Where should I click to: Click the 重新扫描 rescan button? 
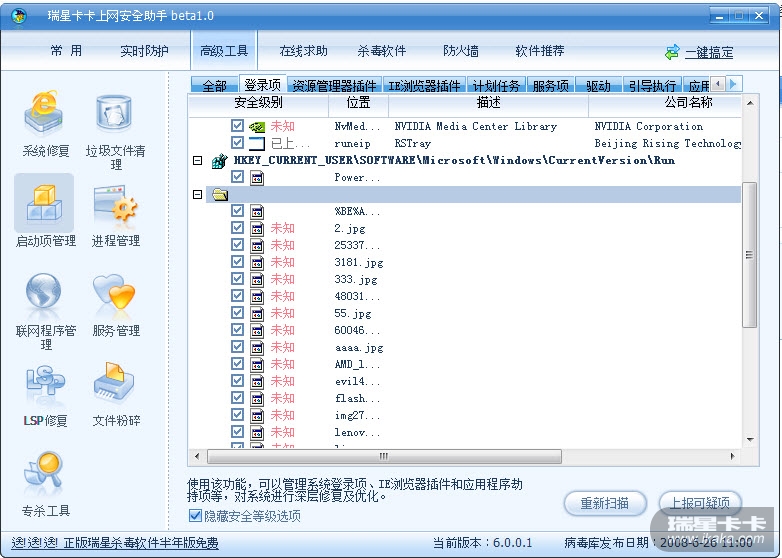(x=605, y=503)
